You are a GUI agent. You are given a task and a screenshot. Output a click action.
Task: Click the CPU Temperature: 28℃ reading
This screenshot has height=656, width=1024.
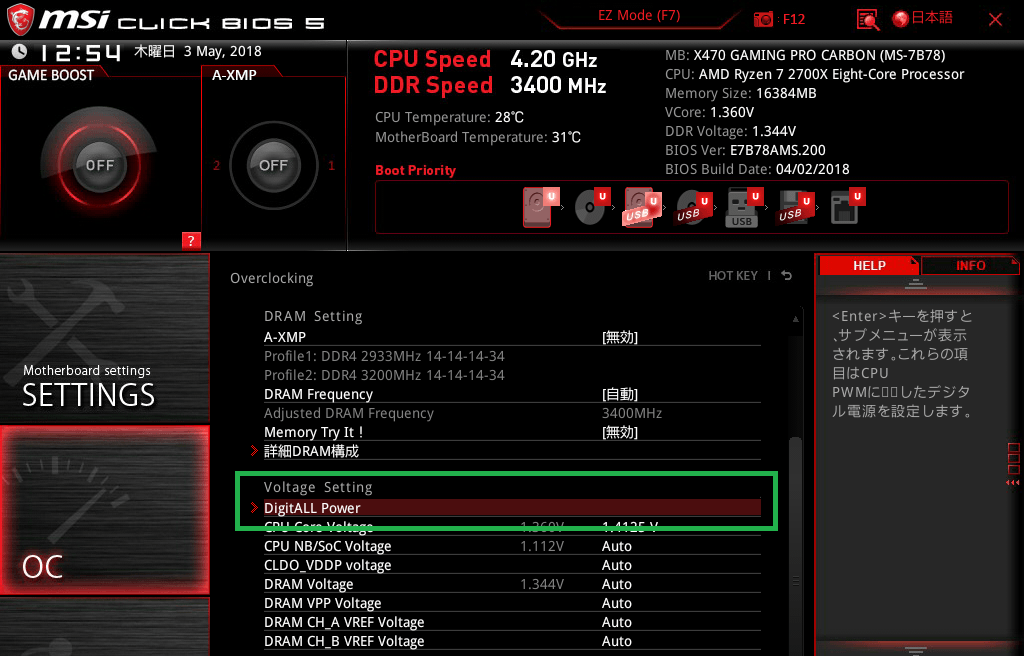coord(449,118)
